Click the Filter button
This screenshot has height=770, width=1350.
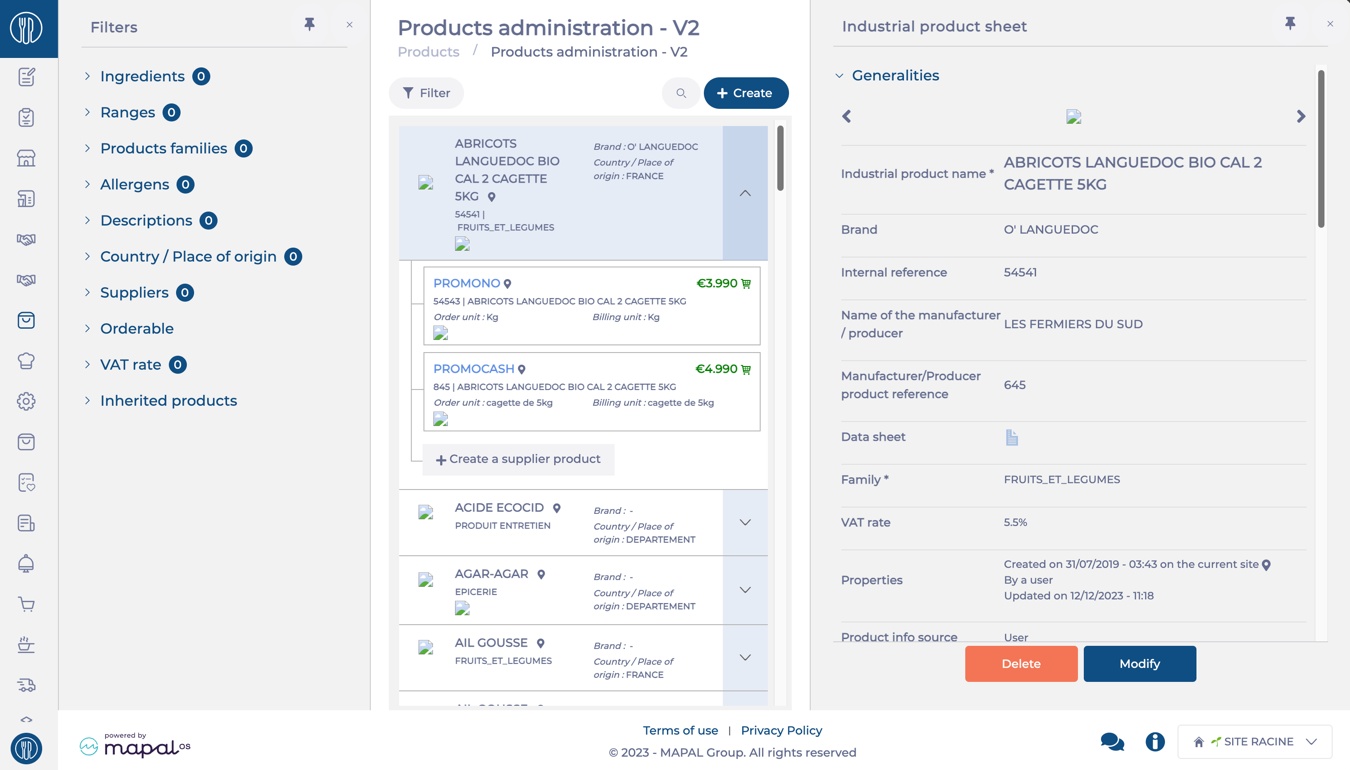click(x=426, y=93)
